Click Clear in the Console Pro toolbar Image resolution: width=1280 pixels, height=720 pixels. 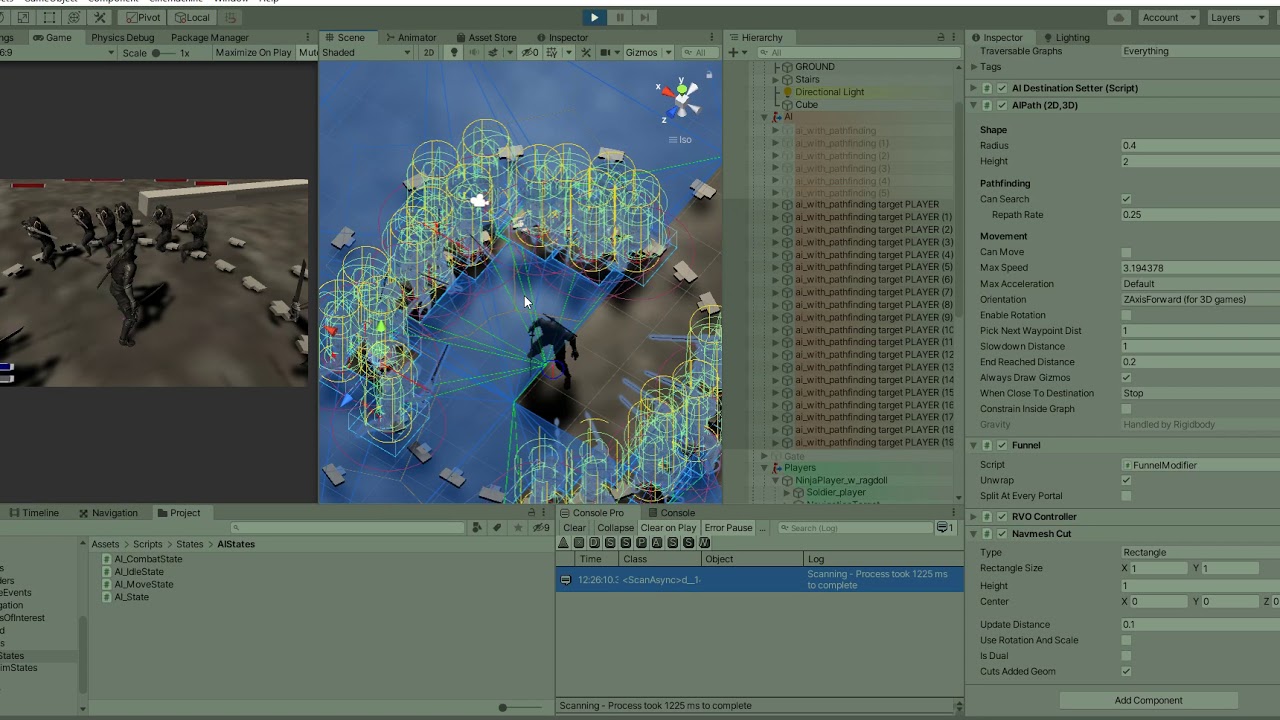[574, 528]
